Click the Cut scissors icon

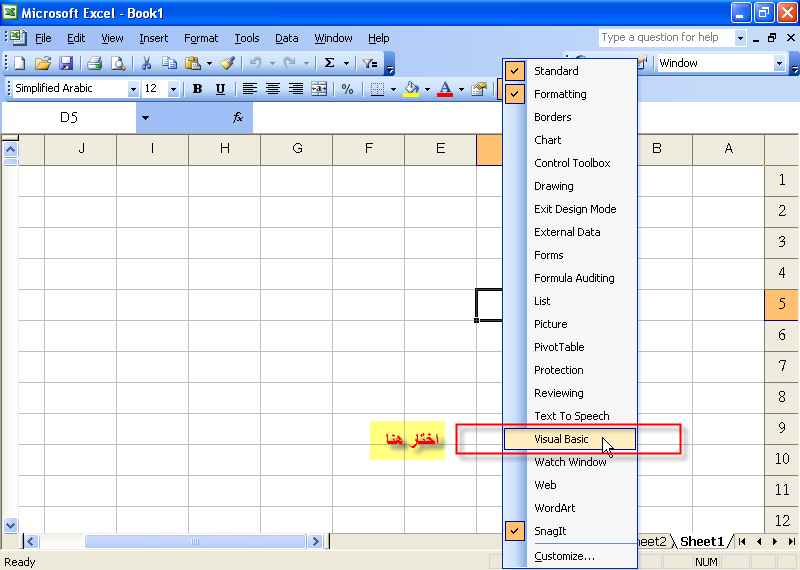click(x=146, y=63)
